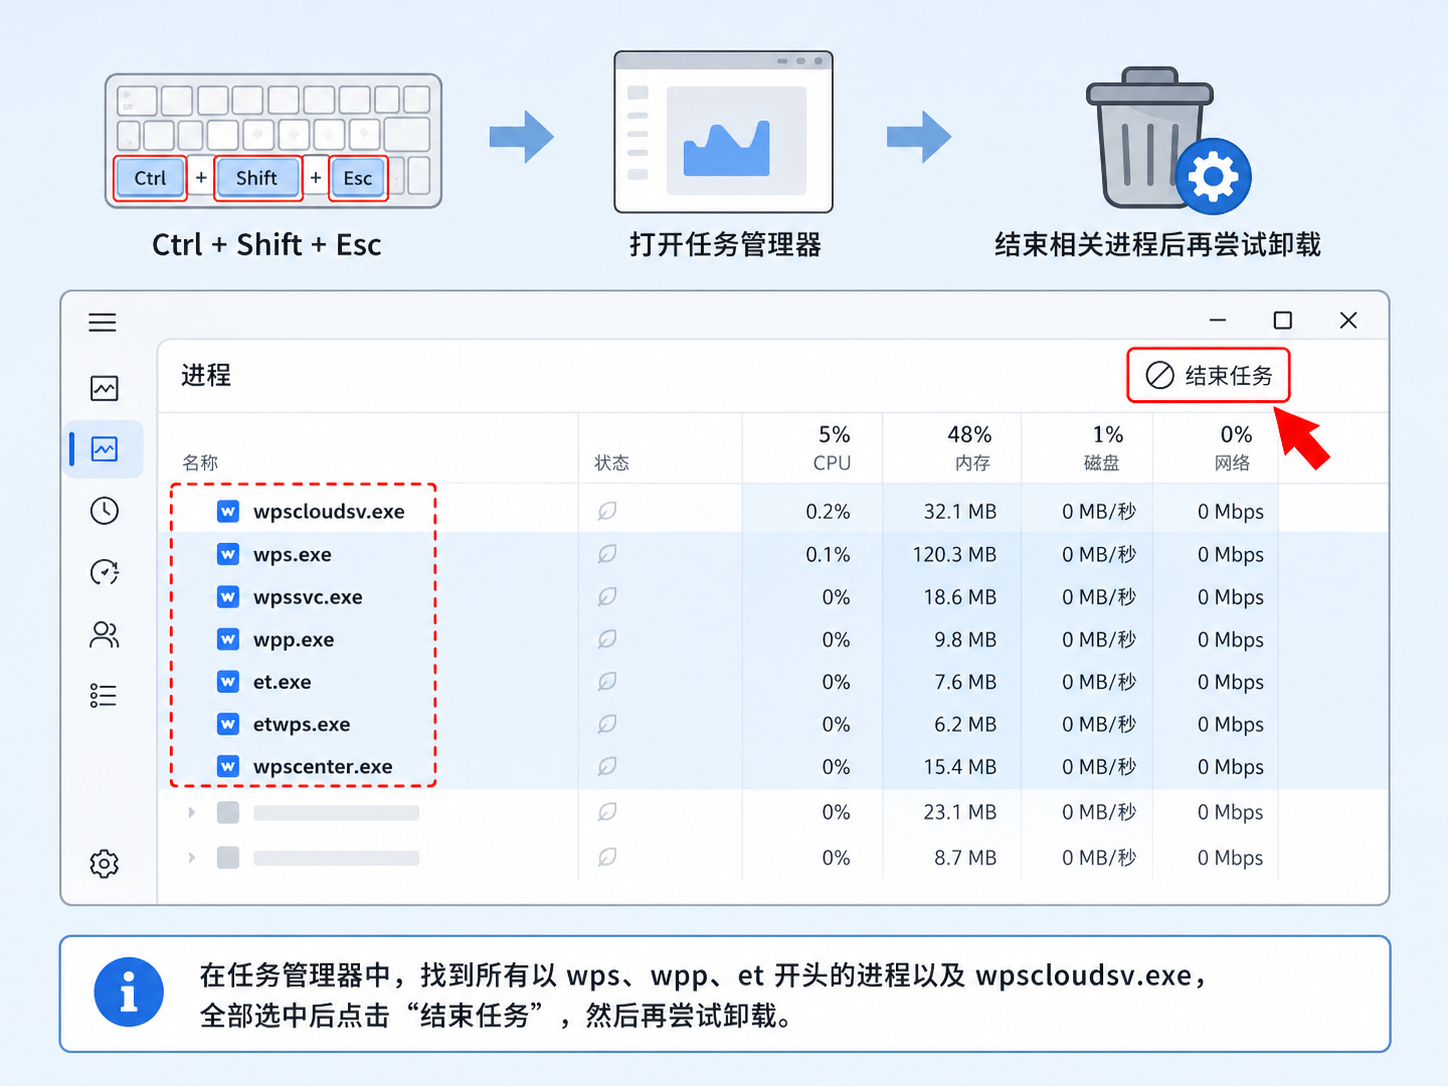The width and height of the screenshot is (1448, 1086).
Task: Click the etwps.exe process icon
Action: click(x=228, y=724)
